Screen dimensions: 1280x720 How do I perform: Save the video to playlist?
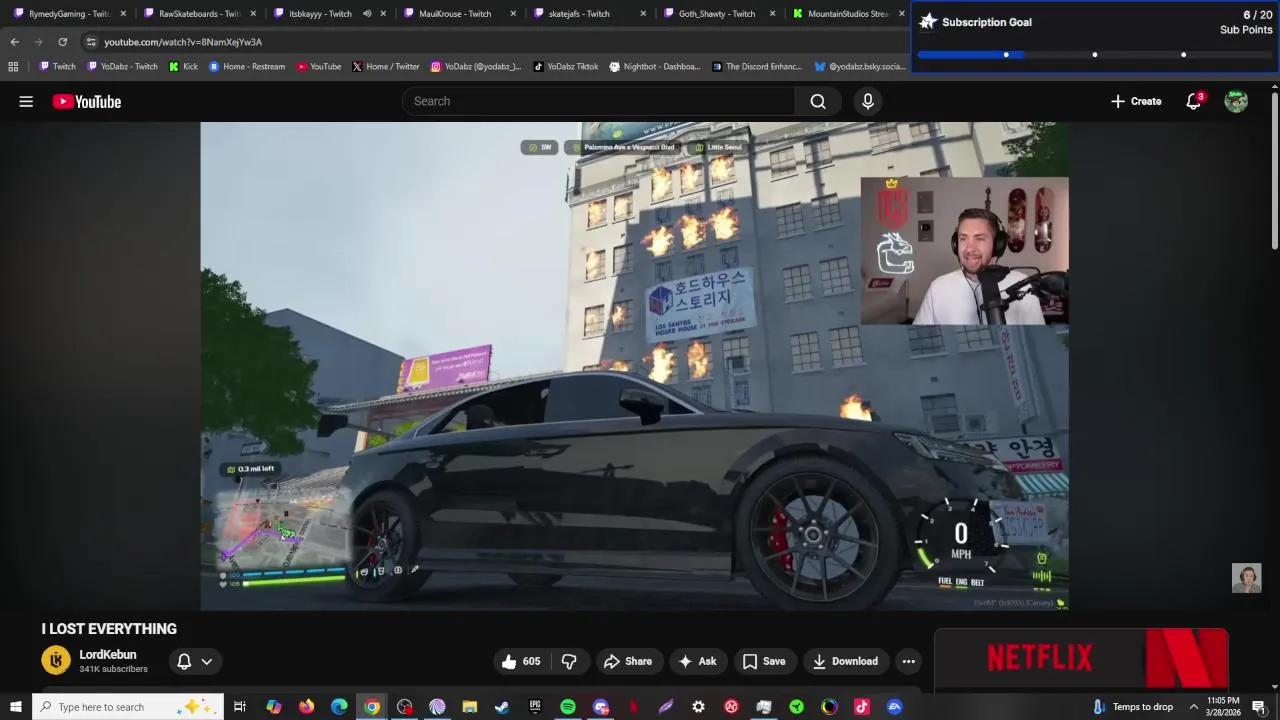[764, 661]
